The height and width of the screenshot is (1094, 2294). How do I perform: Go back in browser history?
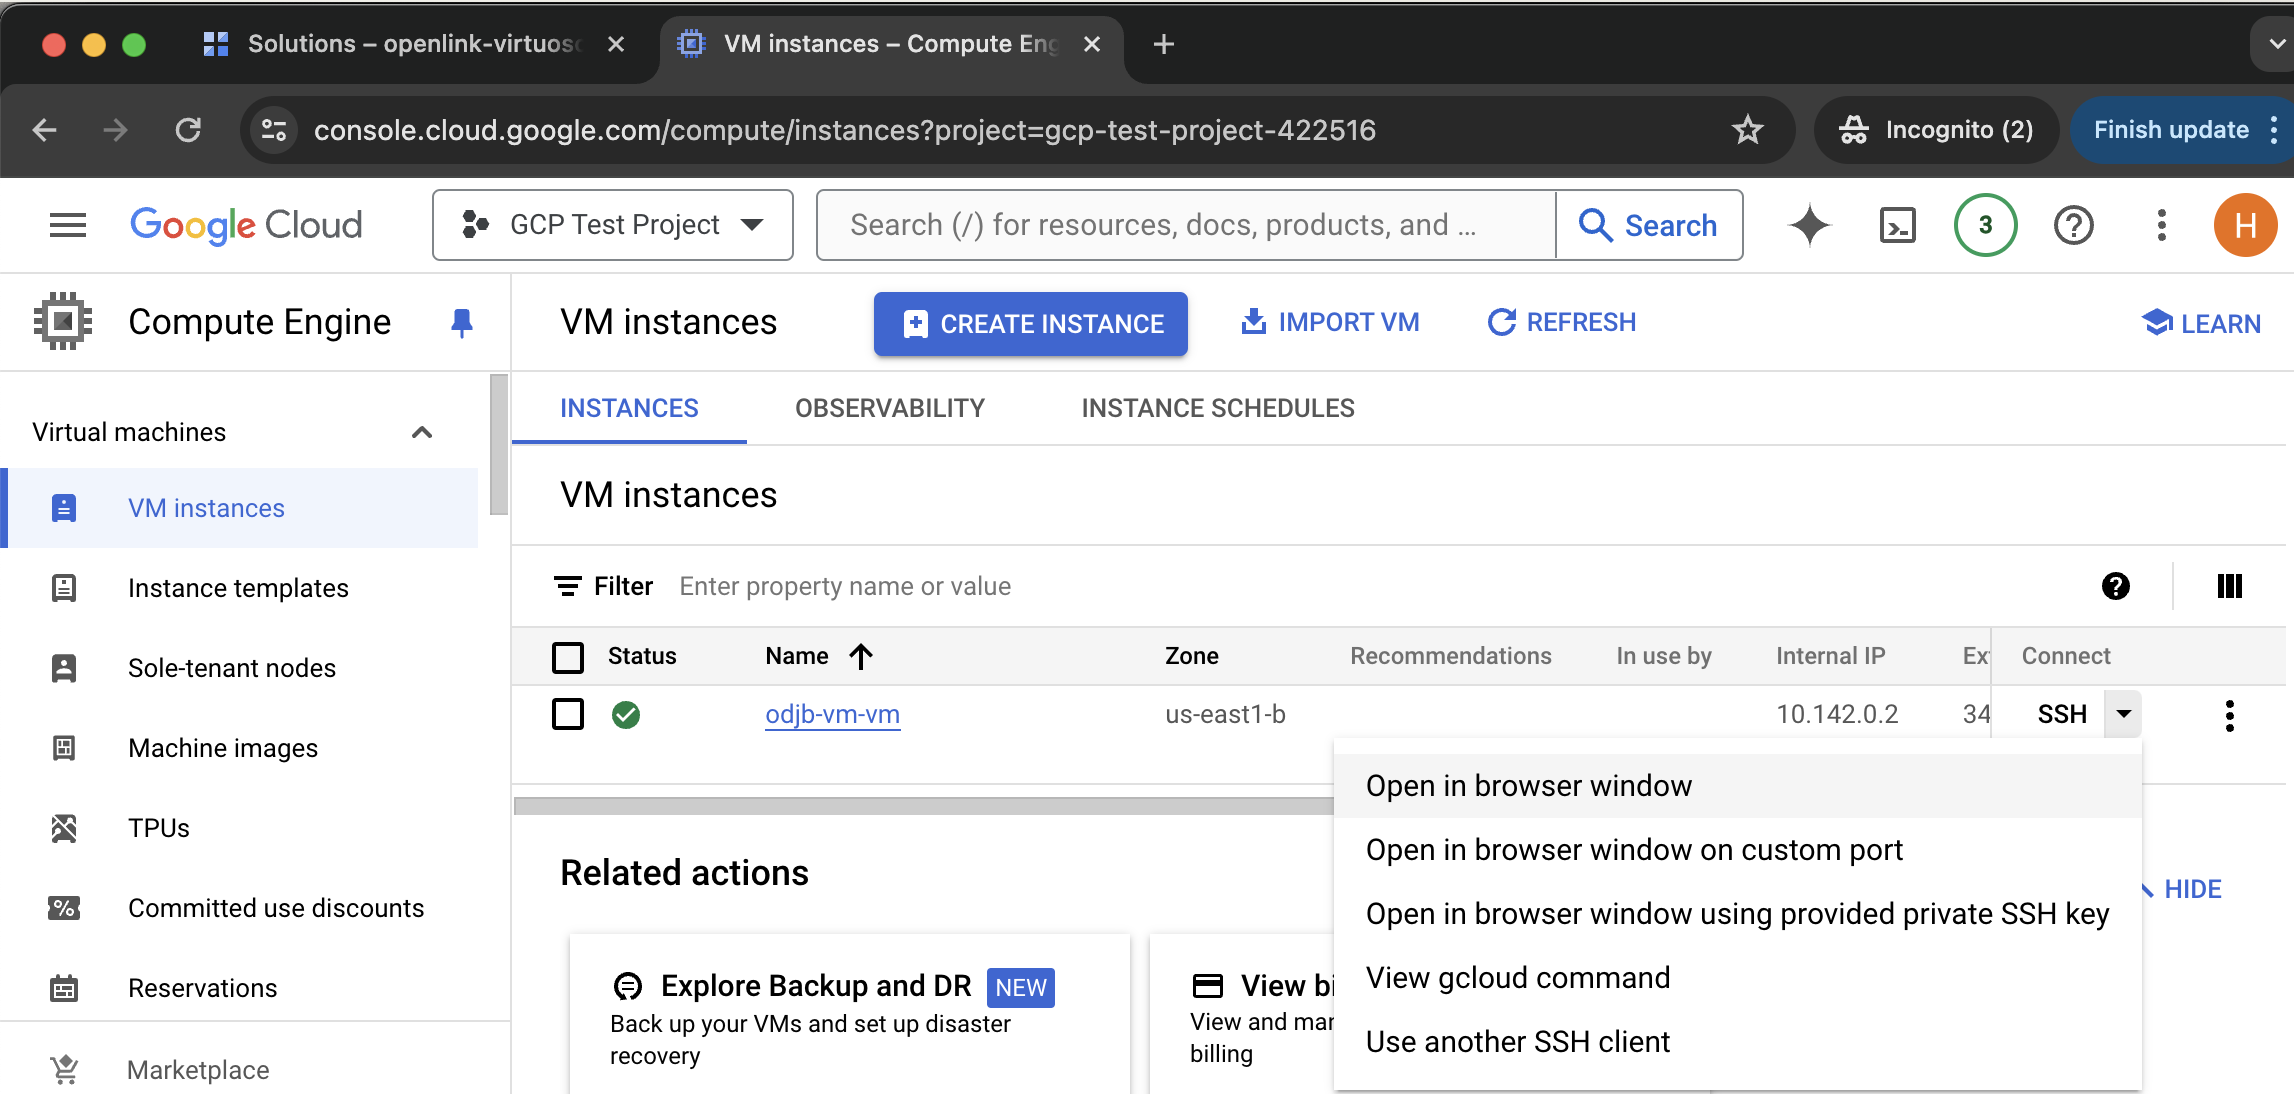[x=45, y=130]
